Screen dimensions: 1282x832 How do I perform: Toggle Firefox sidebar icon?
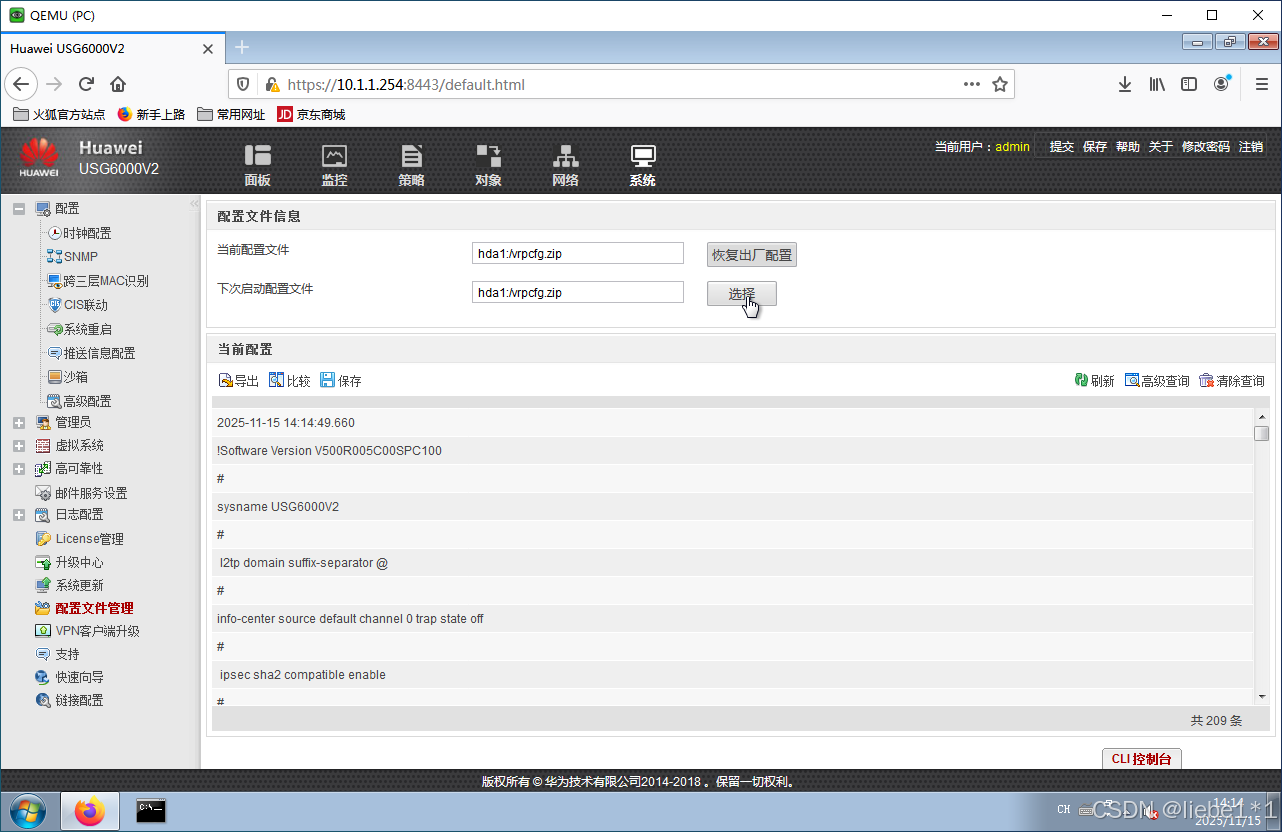1189,84
